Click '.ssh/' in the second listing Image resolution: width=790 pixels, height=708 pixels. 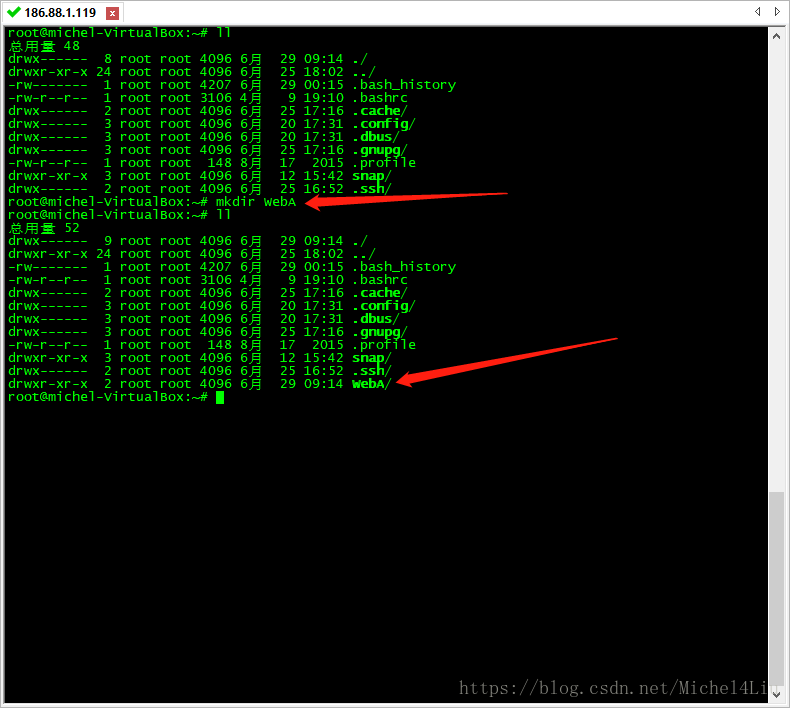(372, 371)
